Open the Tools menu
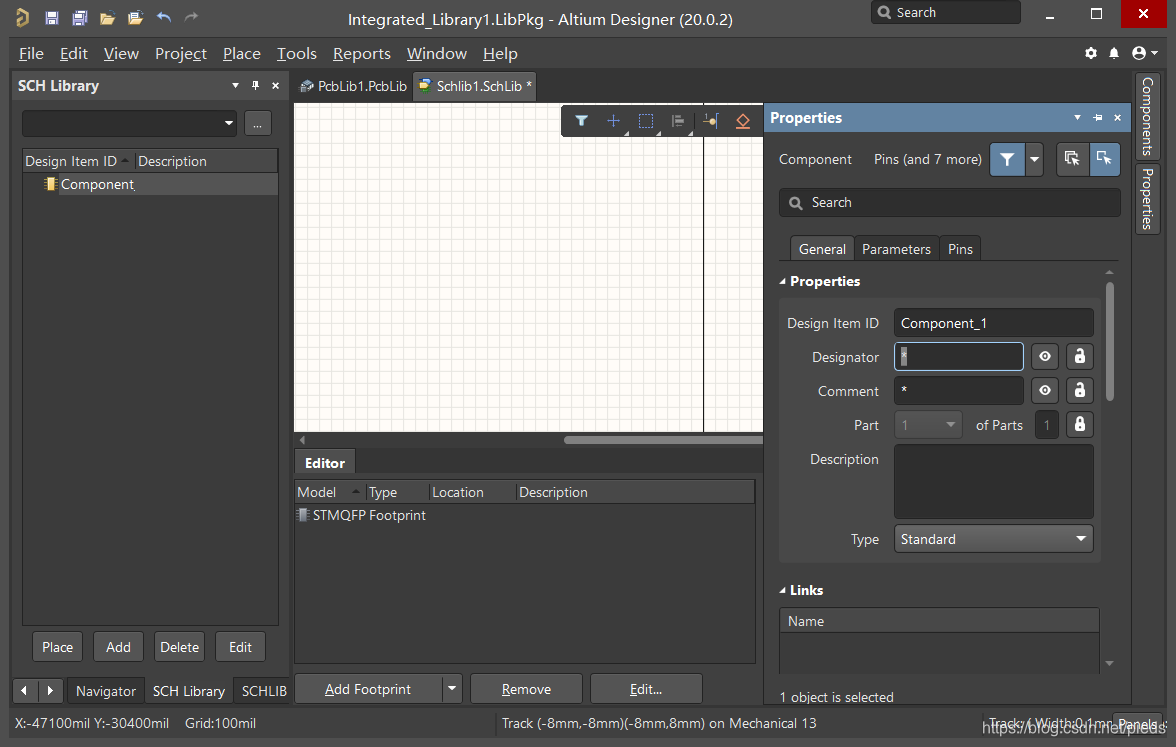Image resolution: width=1176 pixels, height=747 pixels. point(296,53)
